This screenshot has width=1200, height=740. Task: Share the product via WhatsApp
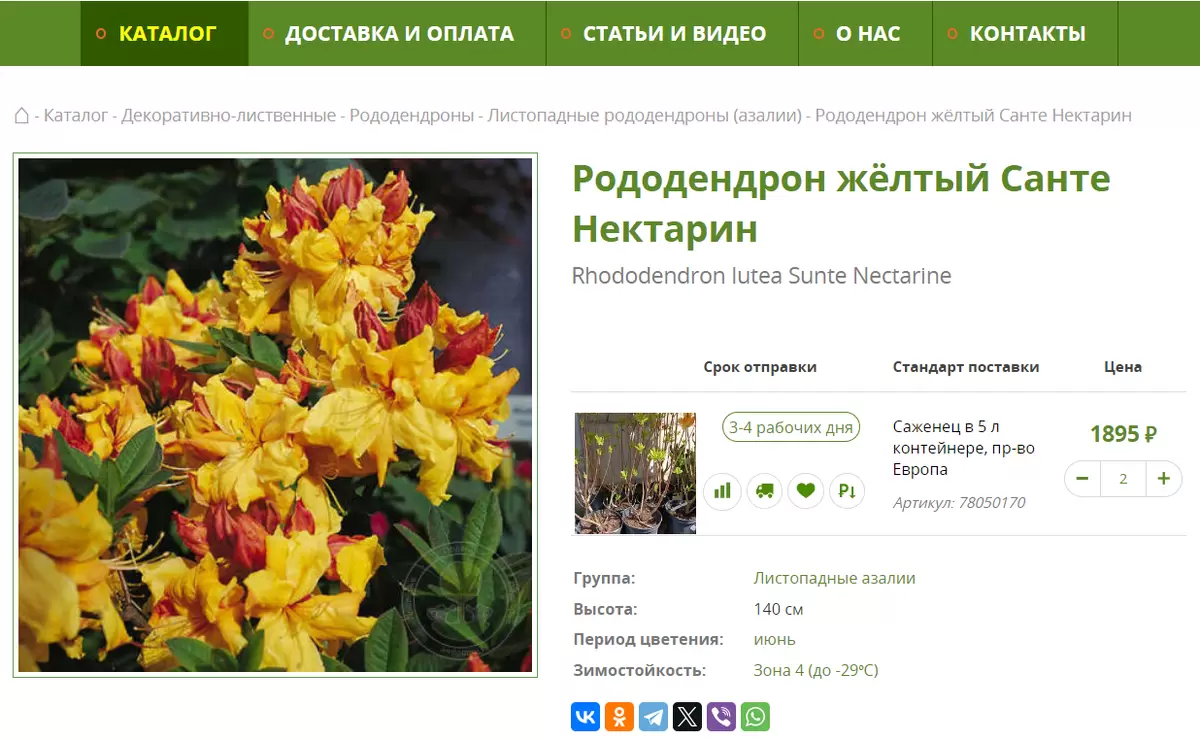tap(756, 716)
